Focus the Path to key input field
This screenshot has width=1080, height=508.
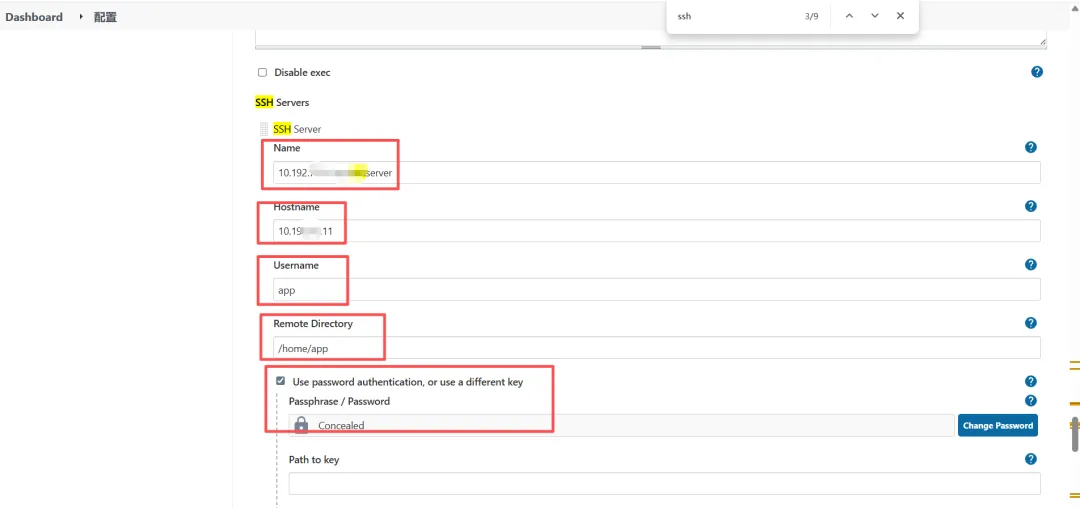tap(665, 484)
